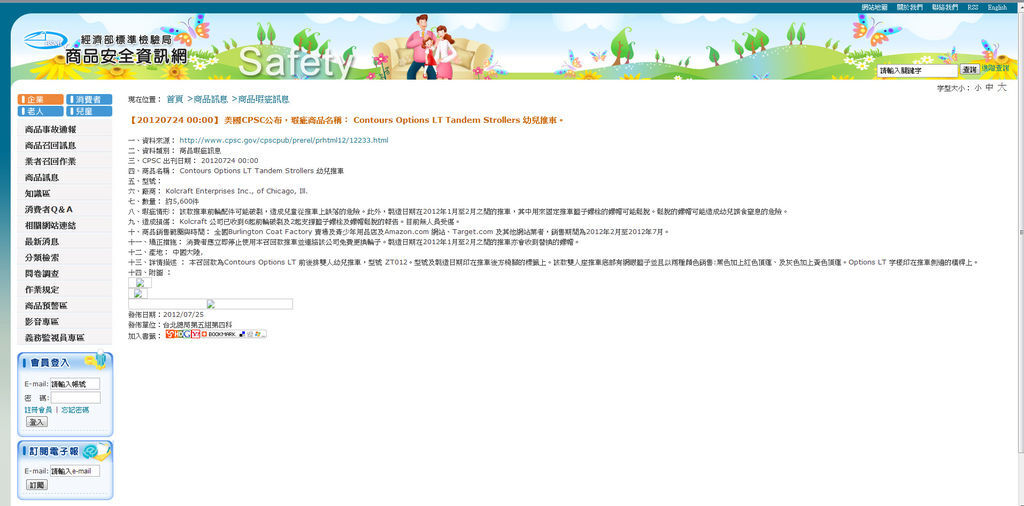Click the newsletter E-mail input field
Viewport: 1024px width, 506px height.
[x=75, y=471]
